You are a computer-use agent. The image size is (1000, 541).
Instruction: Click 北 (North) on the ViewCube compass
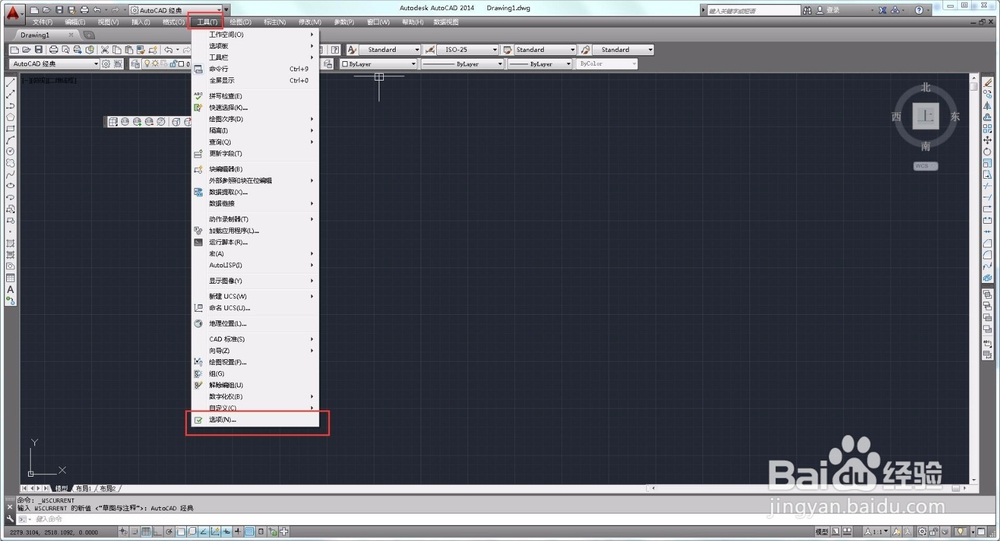click(x=925, y=87)
